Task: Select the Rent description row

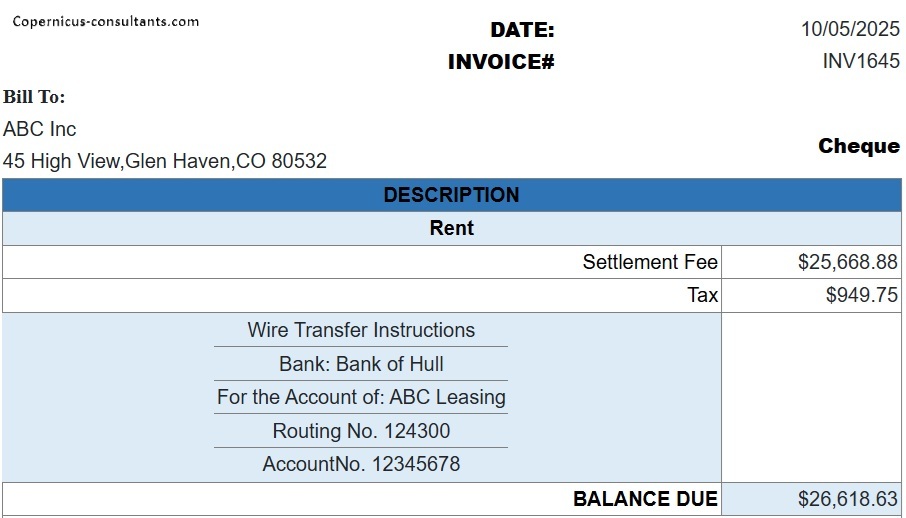Action: coord(452,228)
